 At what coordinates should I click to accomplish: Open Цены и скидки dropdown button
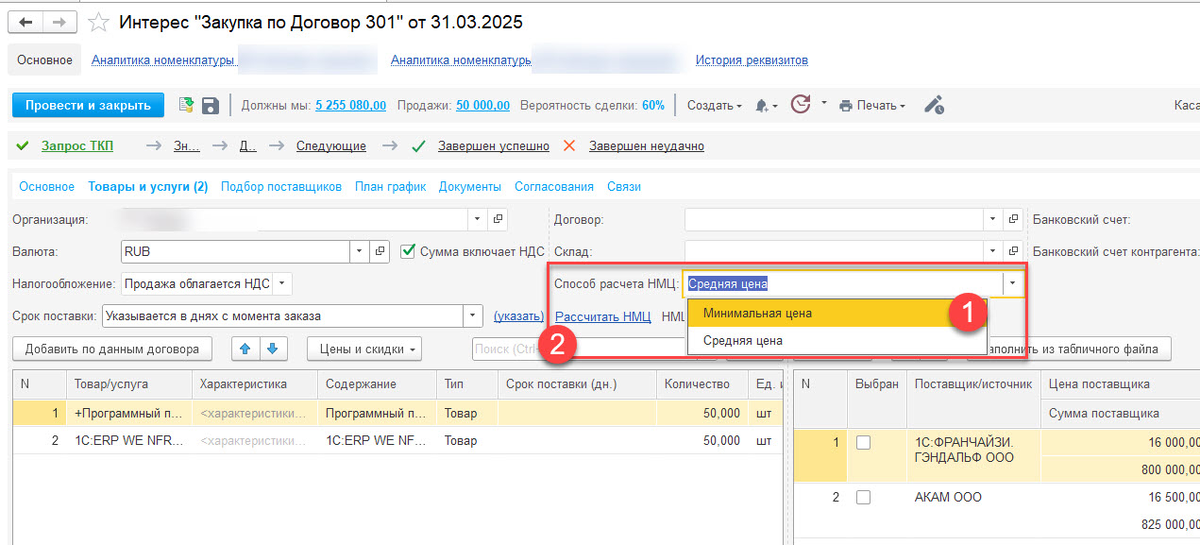(x=364, y=349)
